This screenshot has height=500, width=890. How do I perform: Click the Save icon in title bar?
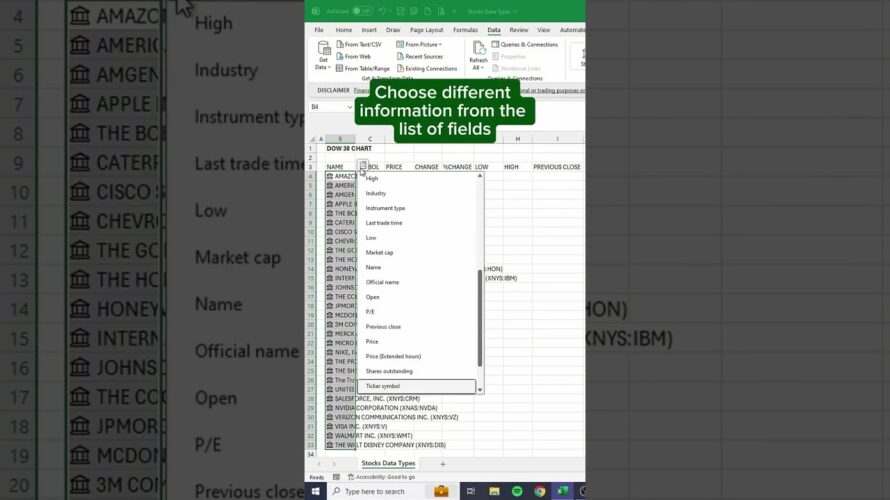coord(401,11)
